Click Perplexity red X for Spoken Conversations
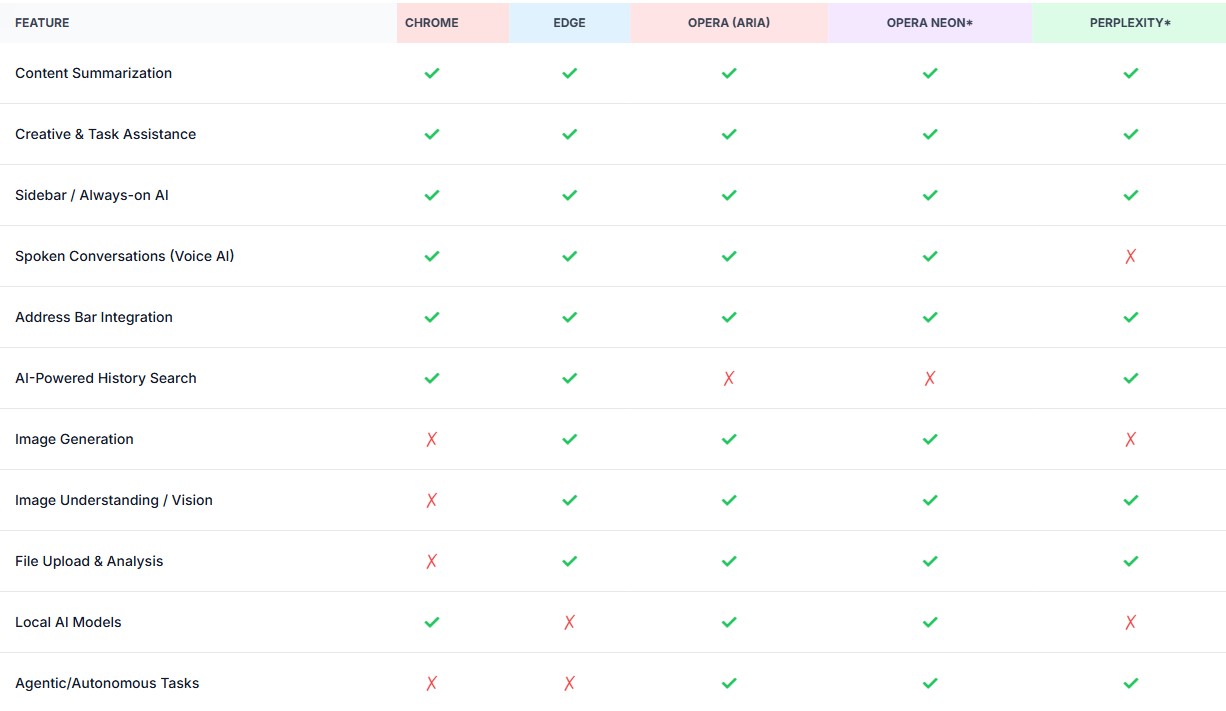1226x711 pixels. (1130, 256)
